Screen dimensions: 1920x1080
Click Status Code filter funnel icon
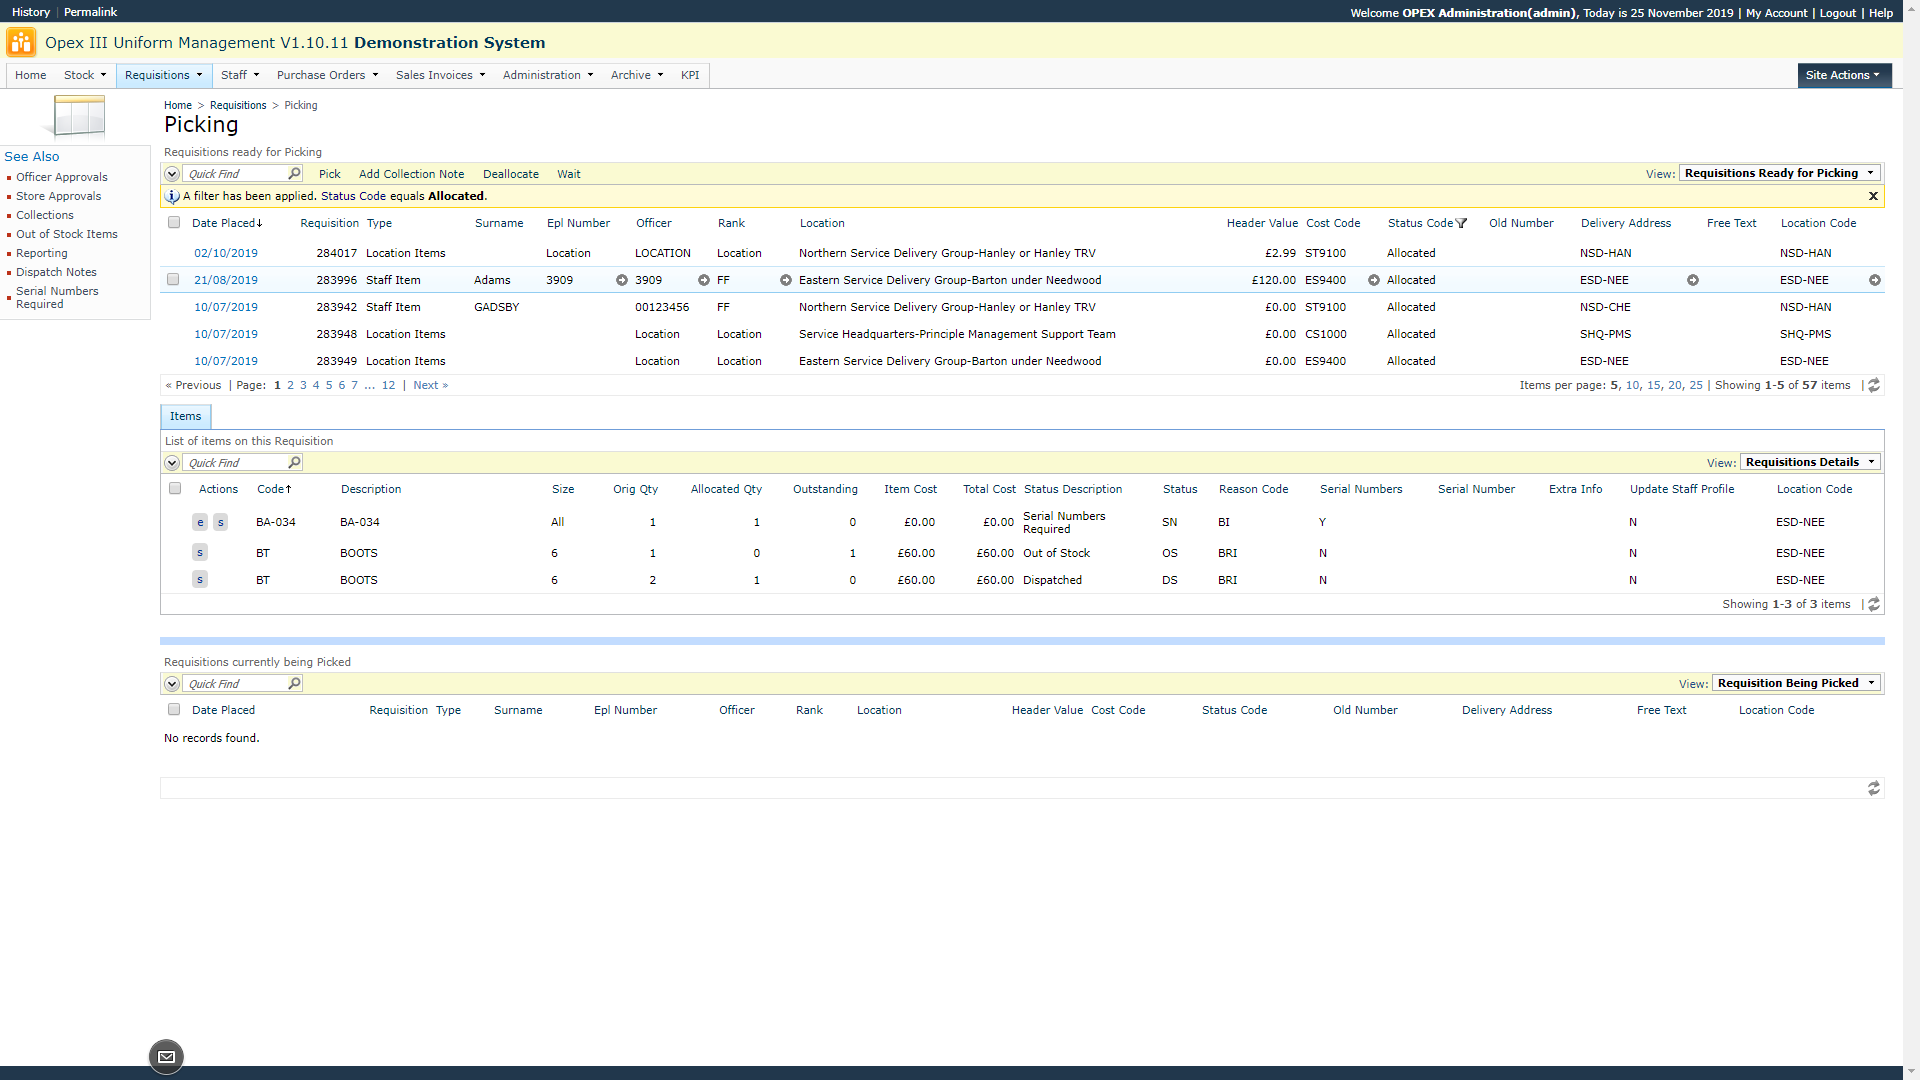click(1462, 223)
